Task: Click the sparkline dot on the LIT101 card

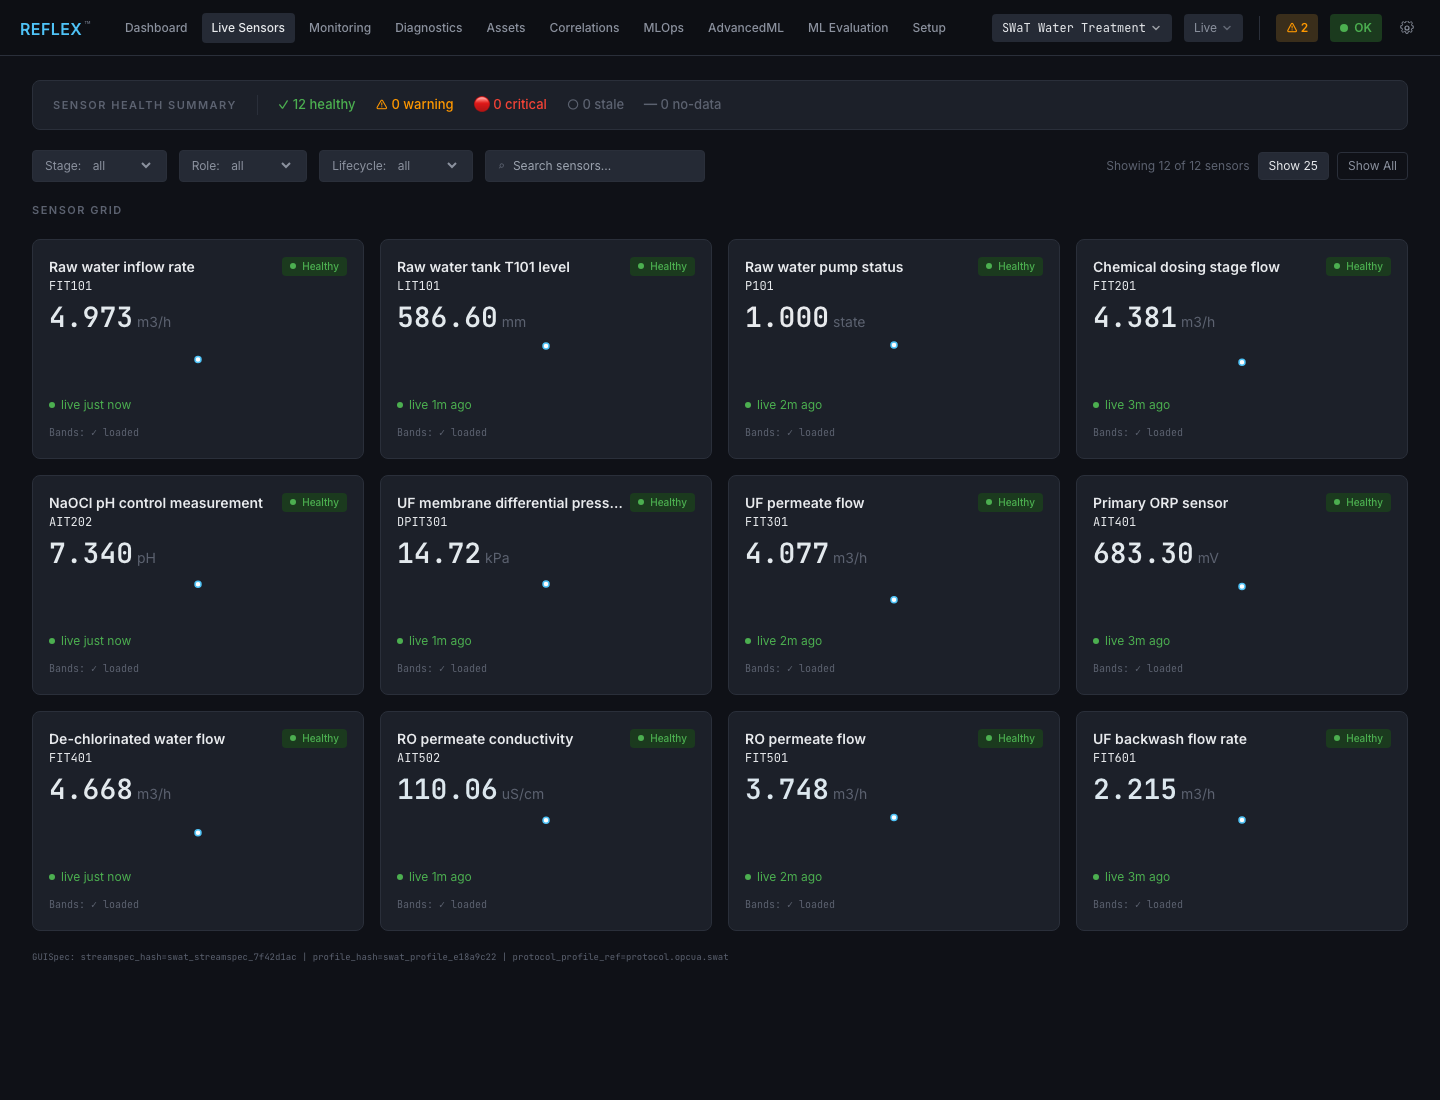Action: coord(546,346)
